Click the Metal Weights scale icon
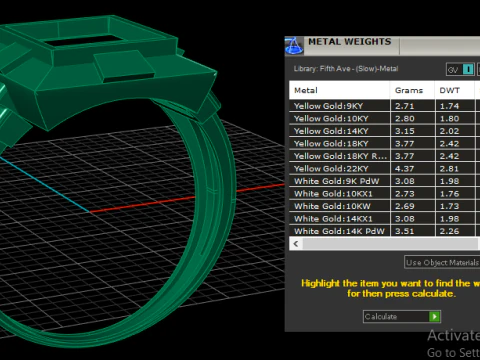This screenshot has width=480, height=360. point(294,46)
